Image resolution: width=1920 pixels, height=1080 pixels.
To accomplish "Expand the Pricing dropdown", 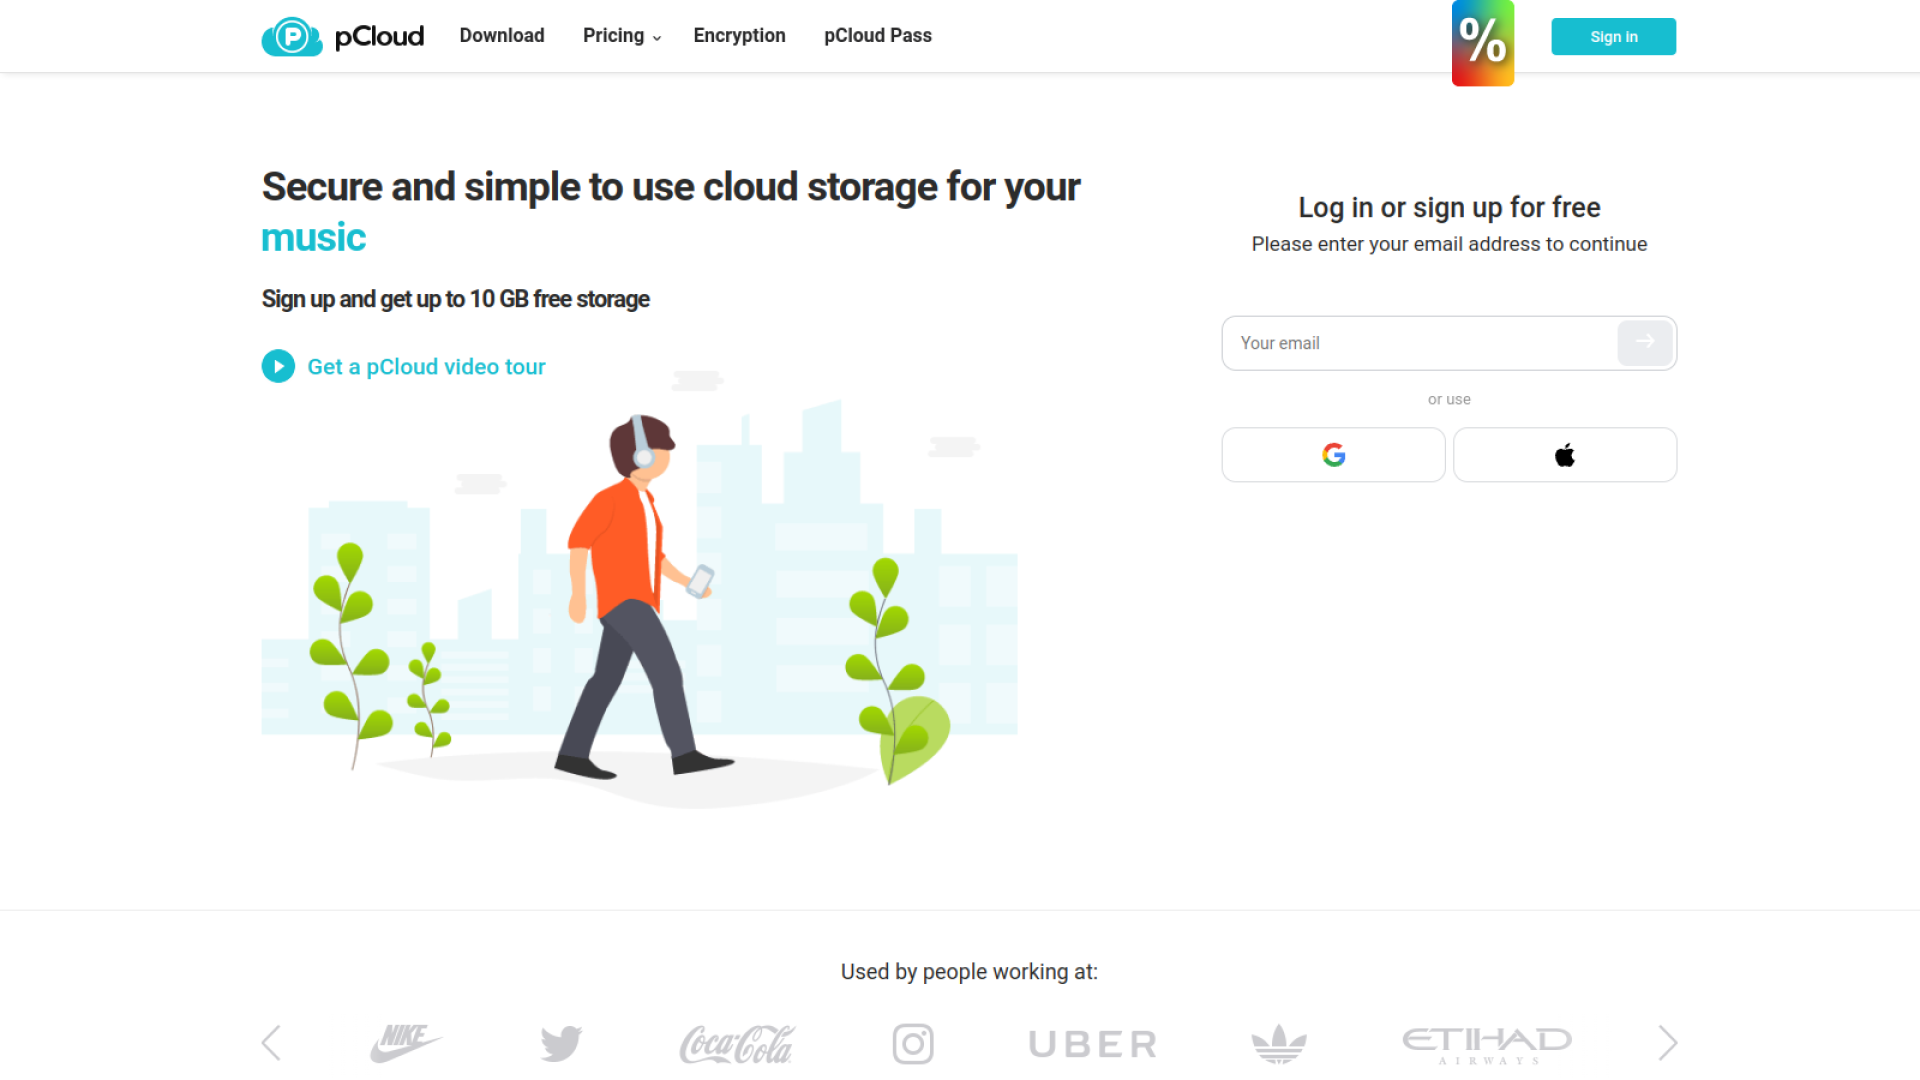I will point(620,36).
